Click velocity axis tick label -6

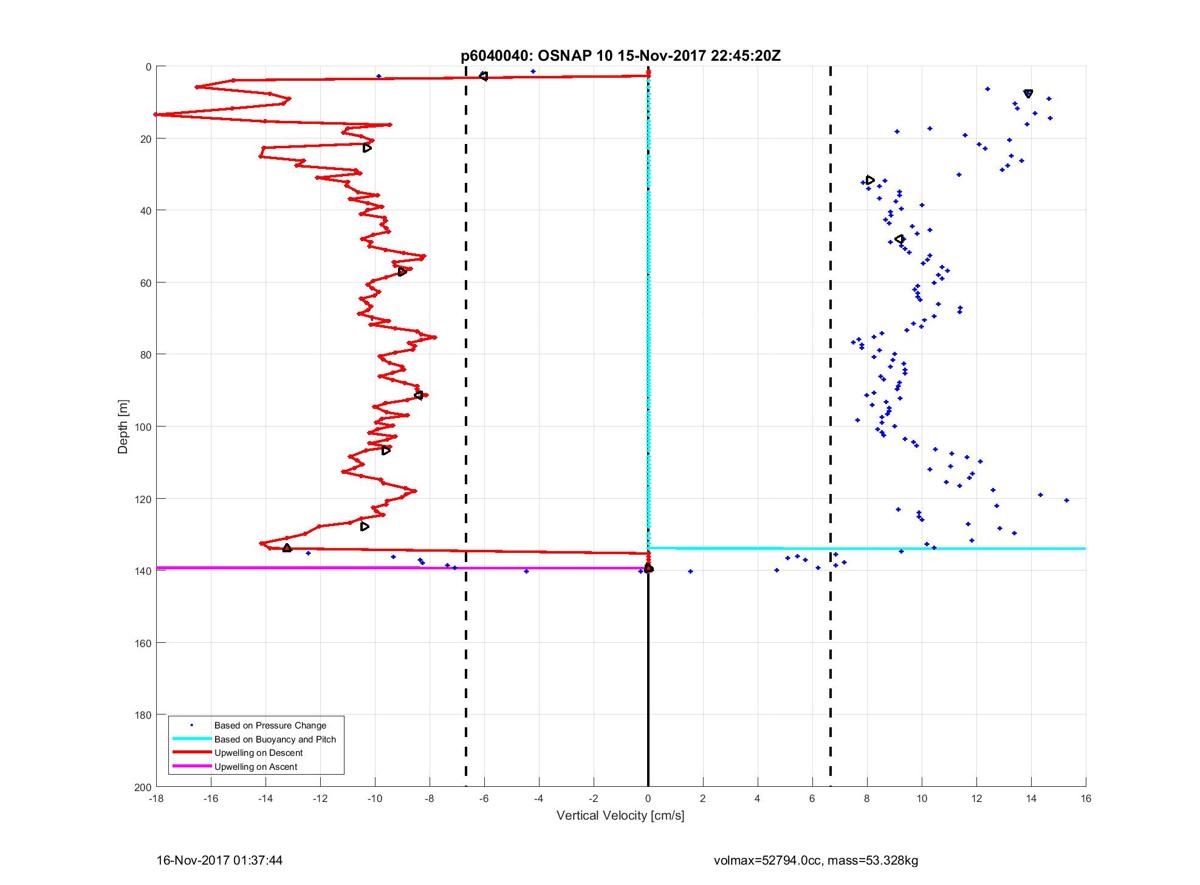click(484, 799)
